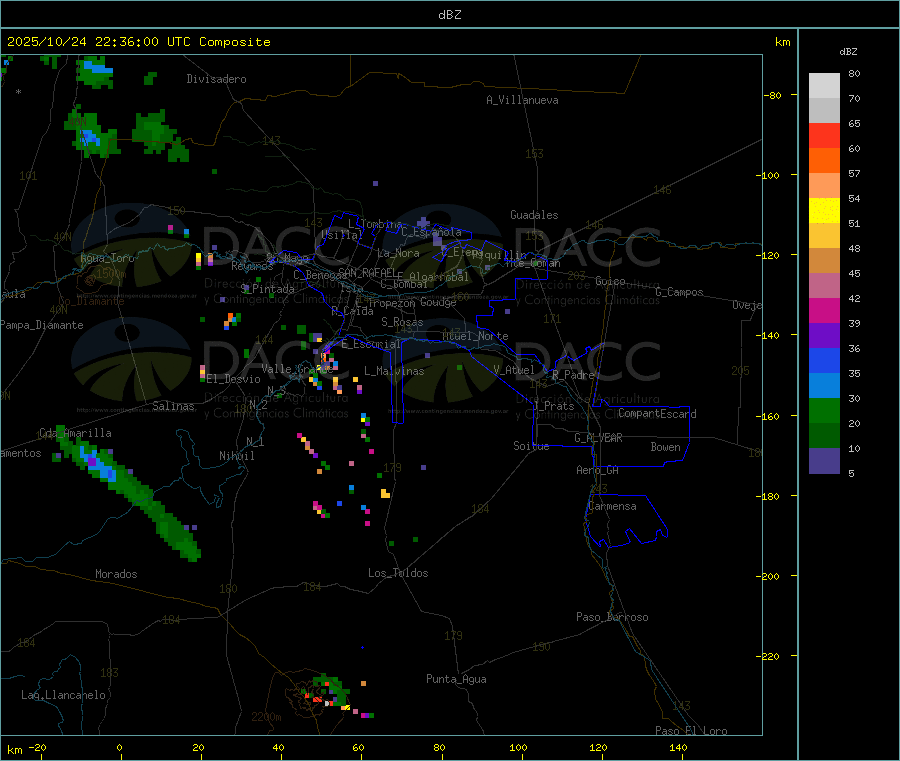Click the yellow 51-54 dBZ legend swatch
The width and height of the screenshot is (900, 761).
point(824,211)
